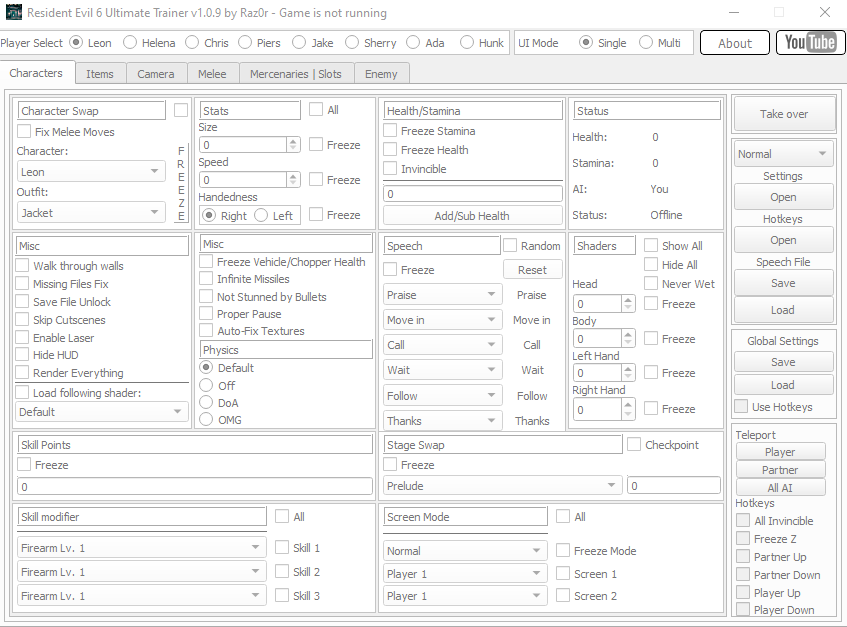Click the Thanks speech play label
The height and width of the screenshot is (627, 847).
coord(532,421)
